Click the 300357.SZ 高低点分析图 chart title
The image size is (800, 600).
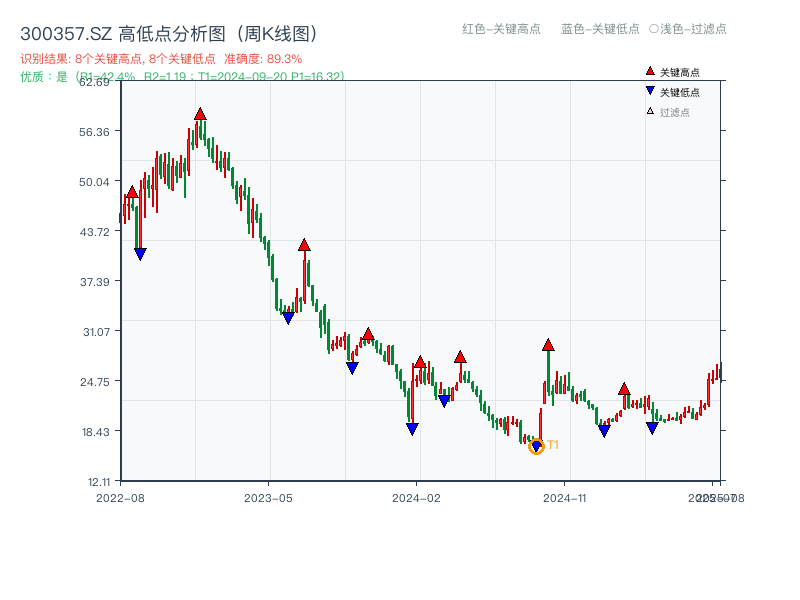169,34
